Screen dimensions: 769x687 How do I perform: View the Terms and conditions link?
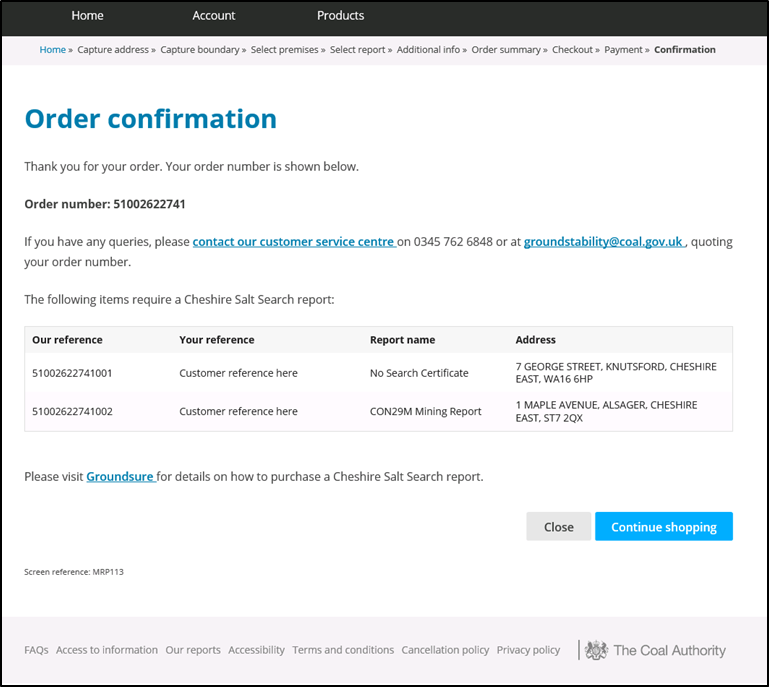pyautogui.click(x=343, y=650)
